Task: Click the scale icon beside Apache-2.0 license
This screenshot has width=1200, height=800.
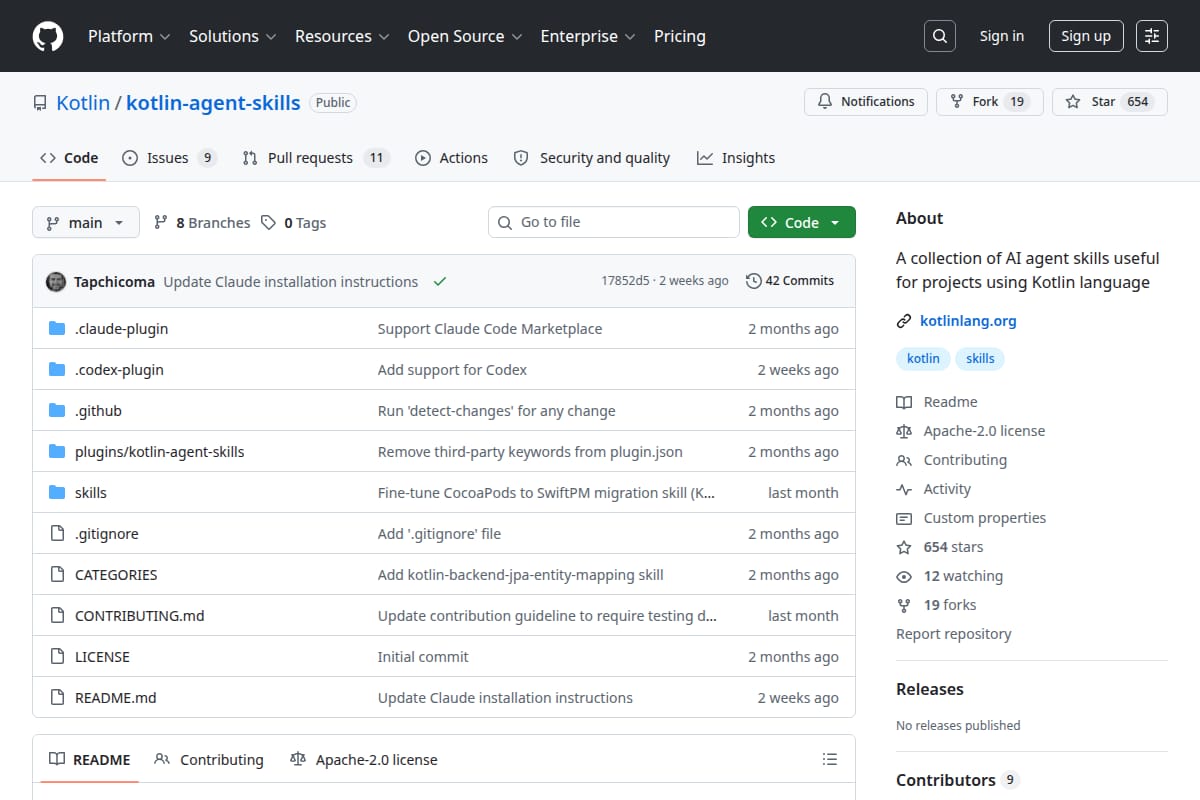Action: pyautogui.click(x=904, y=431)
